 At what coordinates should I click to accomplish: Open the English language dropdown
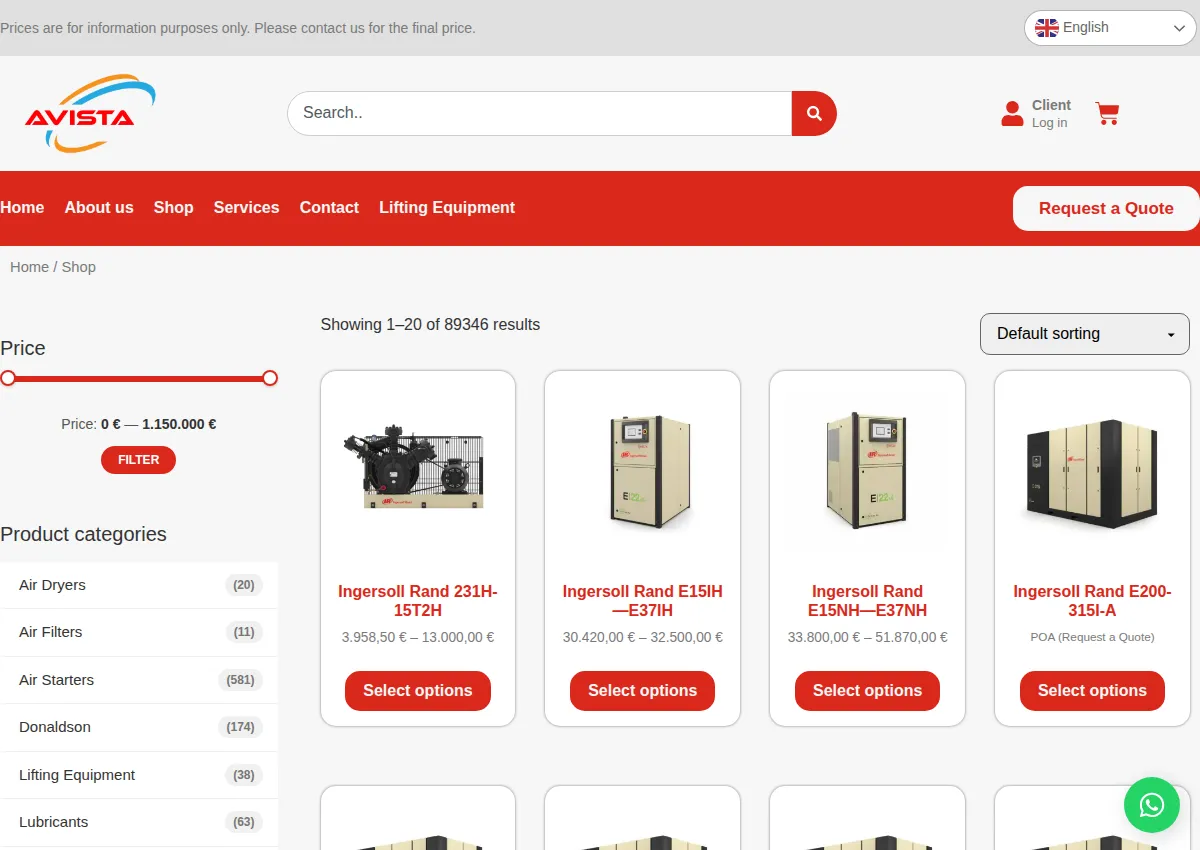pyautogui.click(x=1110, y=28)
